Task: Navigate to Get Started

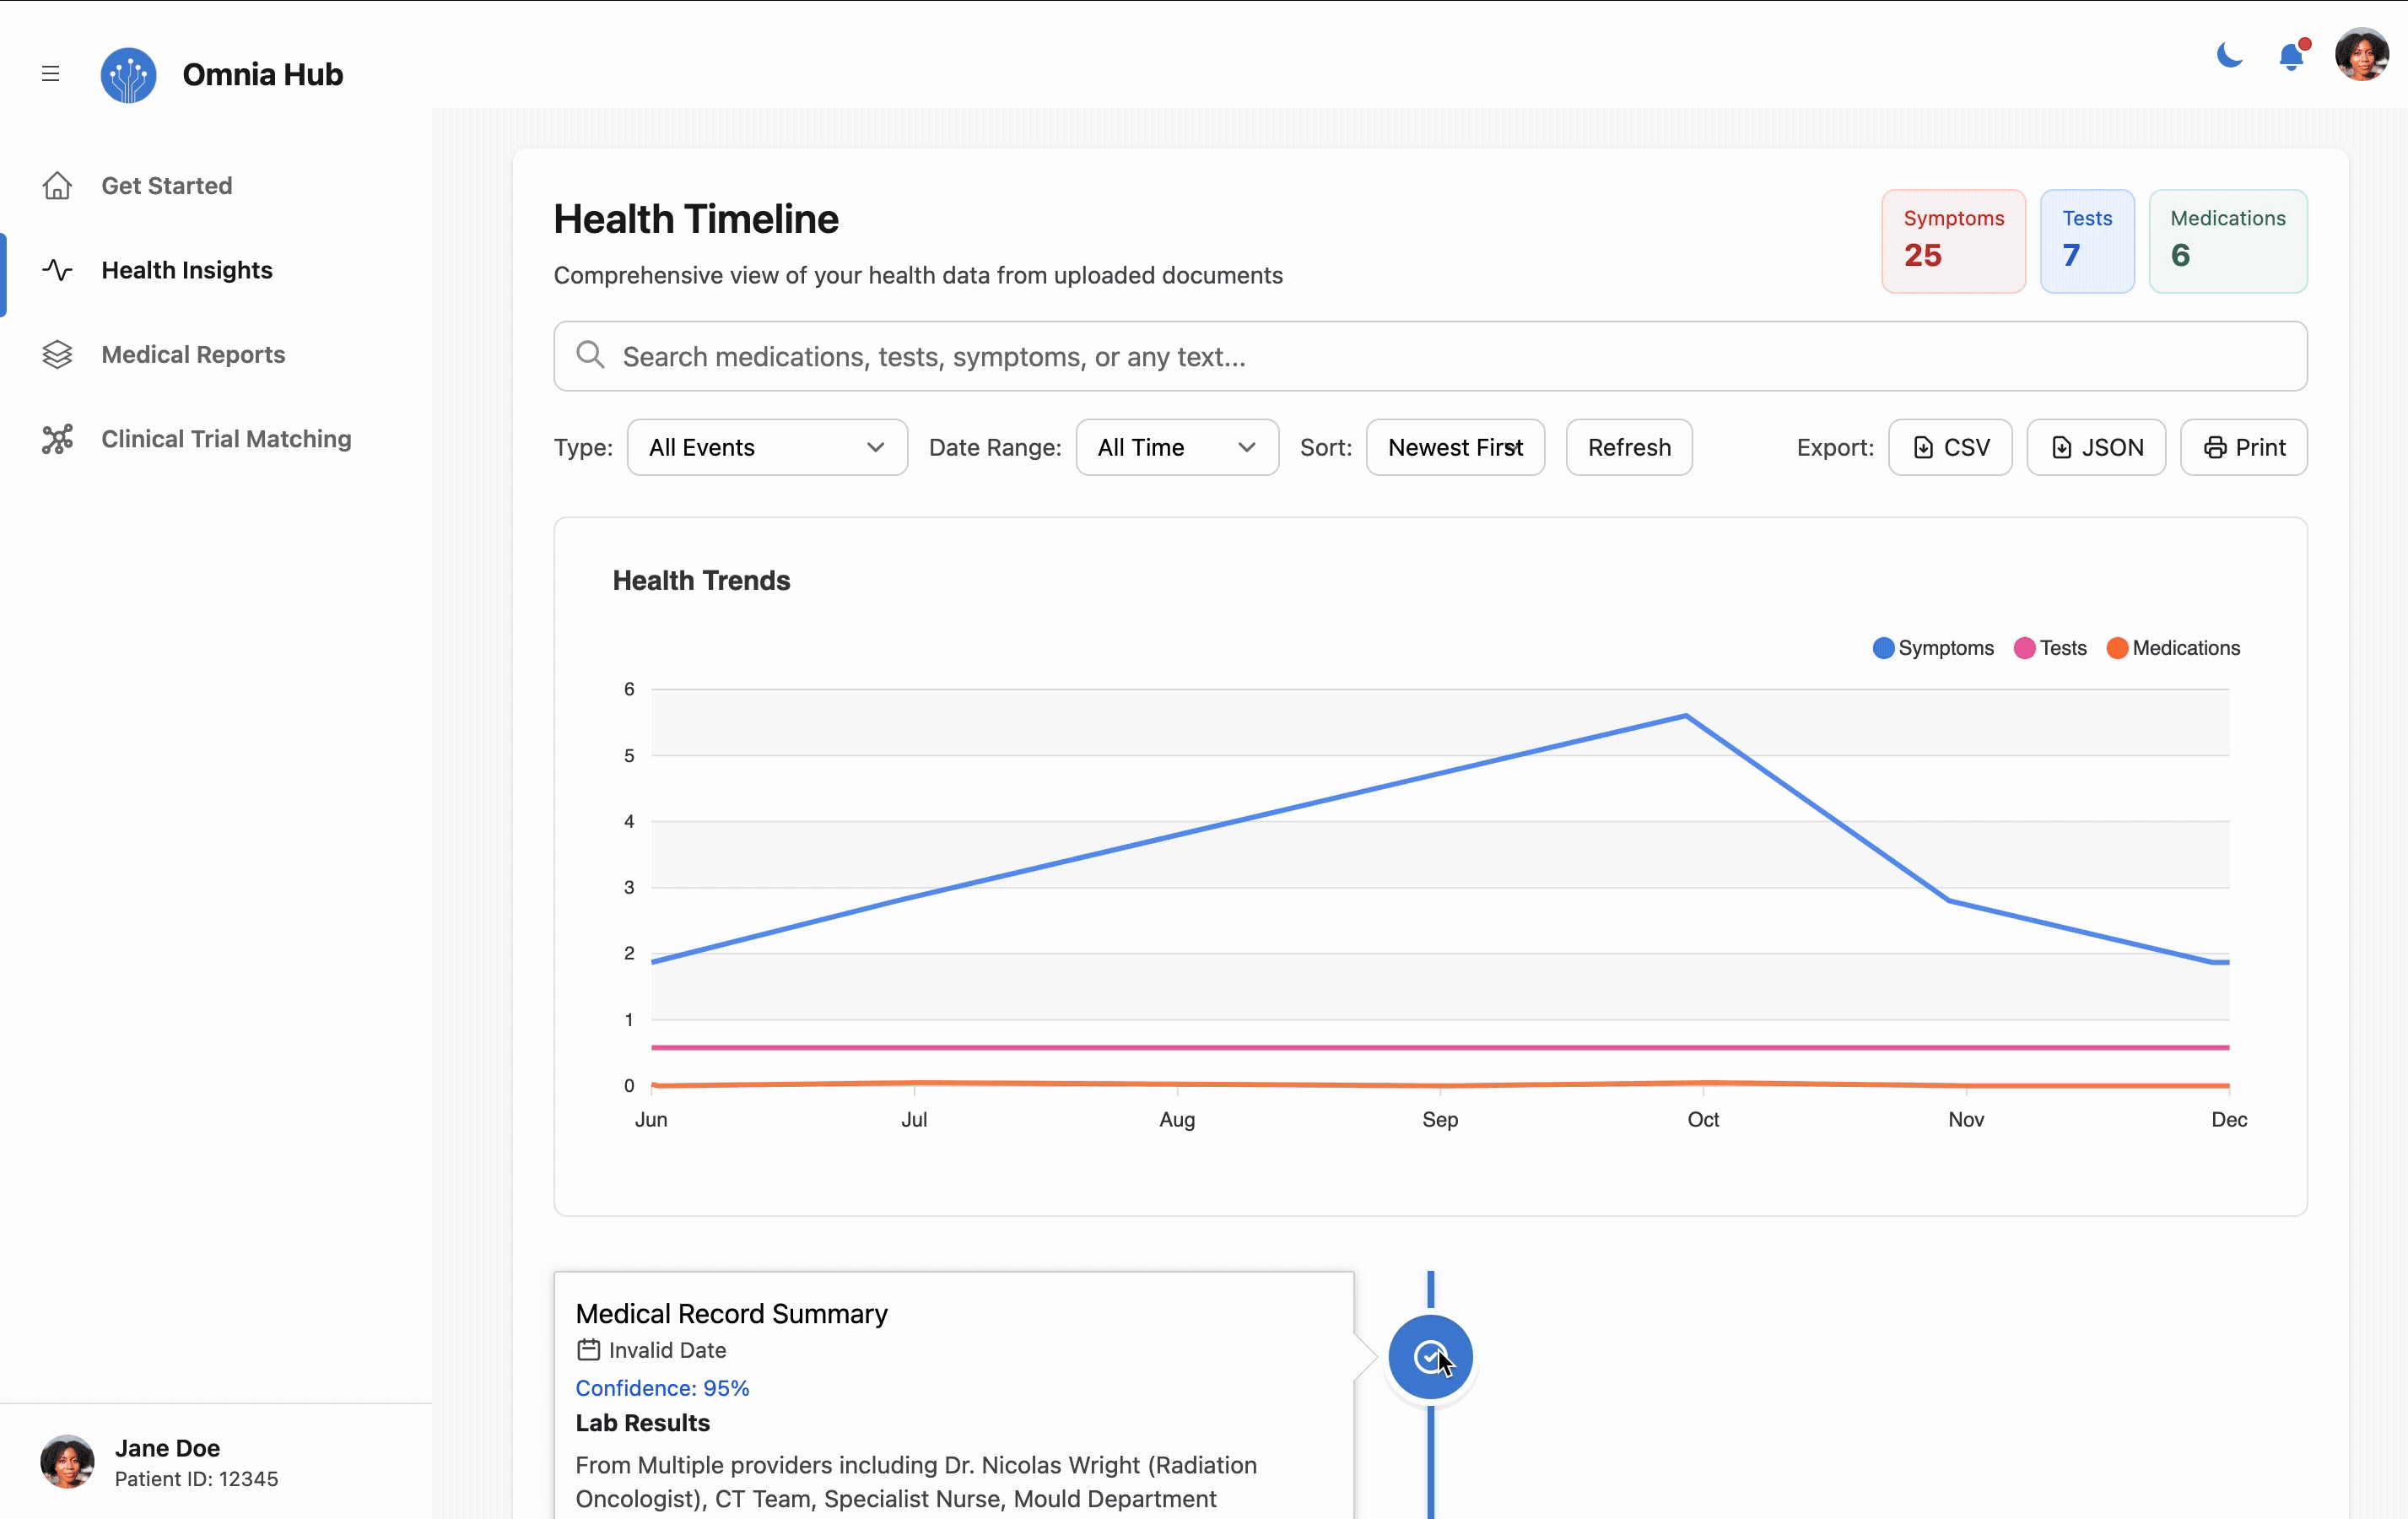Action: click(x=165, y=185)
